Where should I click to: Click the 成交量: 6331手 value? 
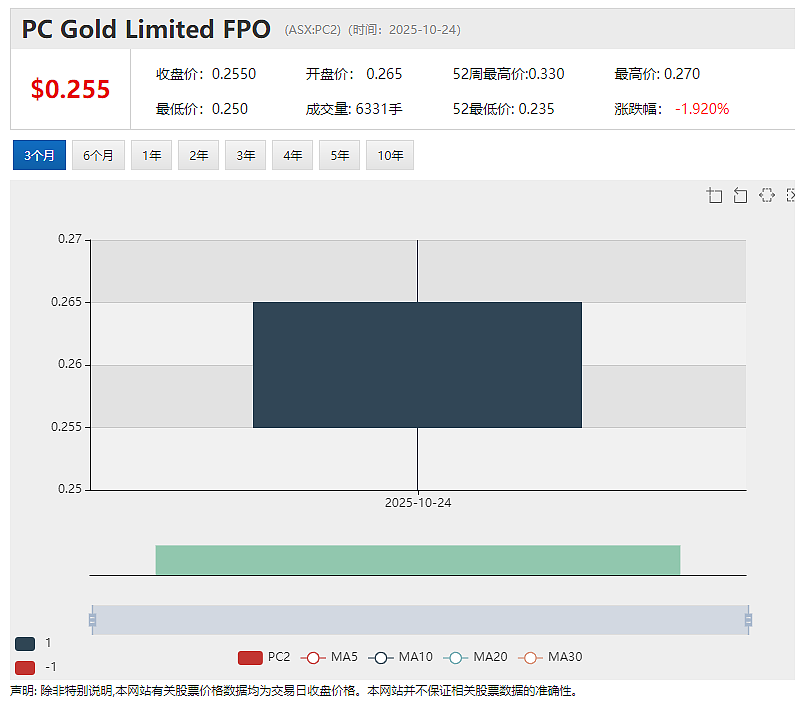[x=354, y=109]
